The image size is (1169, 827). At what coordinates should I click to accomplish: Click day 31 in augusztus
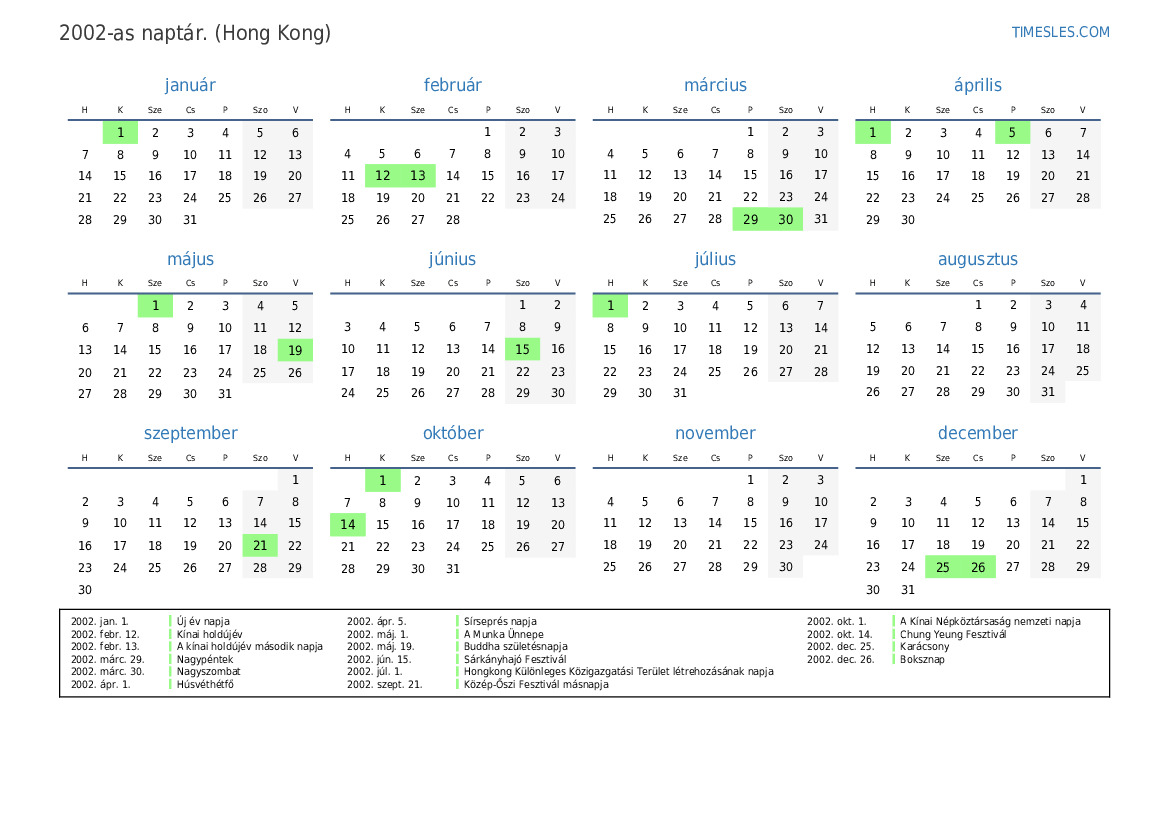1047,392
